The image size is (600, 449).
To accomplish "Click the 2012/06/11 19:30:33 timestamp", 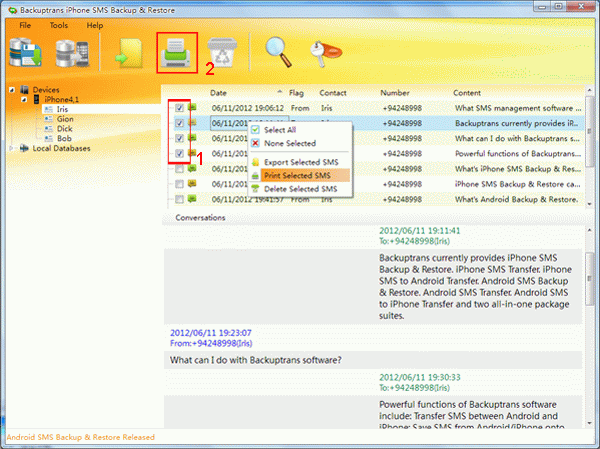I will point(419,377).
